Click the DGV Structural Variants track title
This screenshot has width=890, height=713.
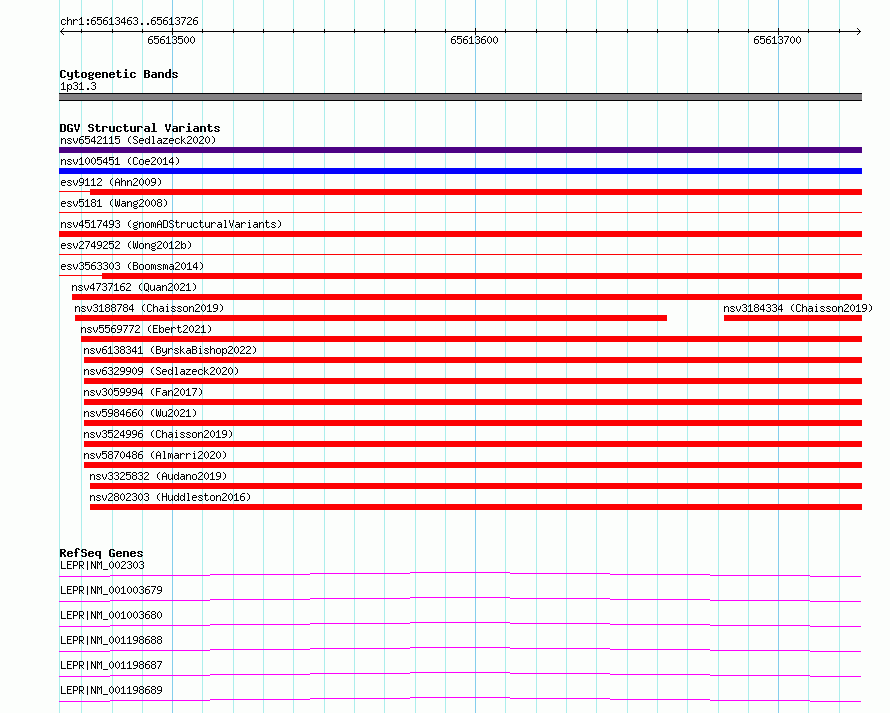[x=140, y=128]
